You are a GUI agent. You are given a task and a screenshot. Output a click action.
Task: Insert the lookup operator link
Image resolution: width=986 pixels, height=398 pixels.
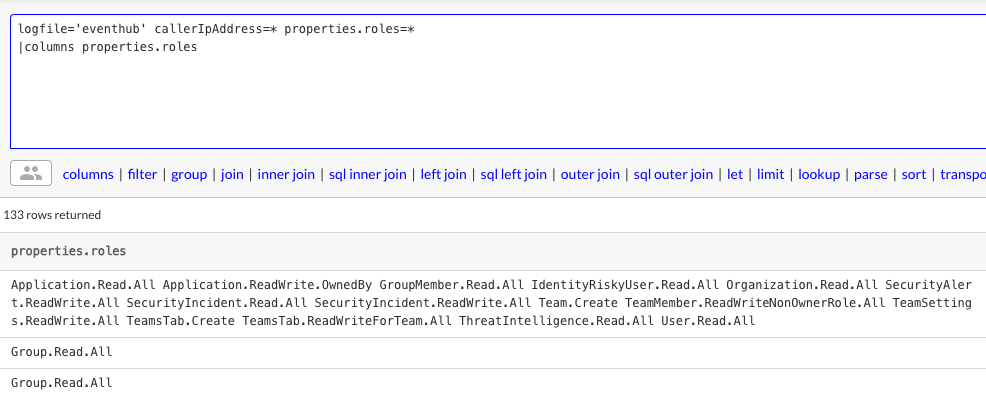click(819, 174)
